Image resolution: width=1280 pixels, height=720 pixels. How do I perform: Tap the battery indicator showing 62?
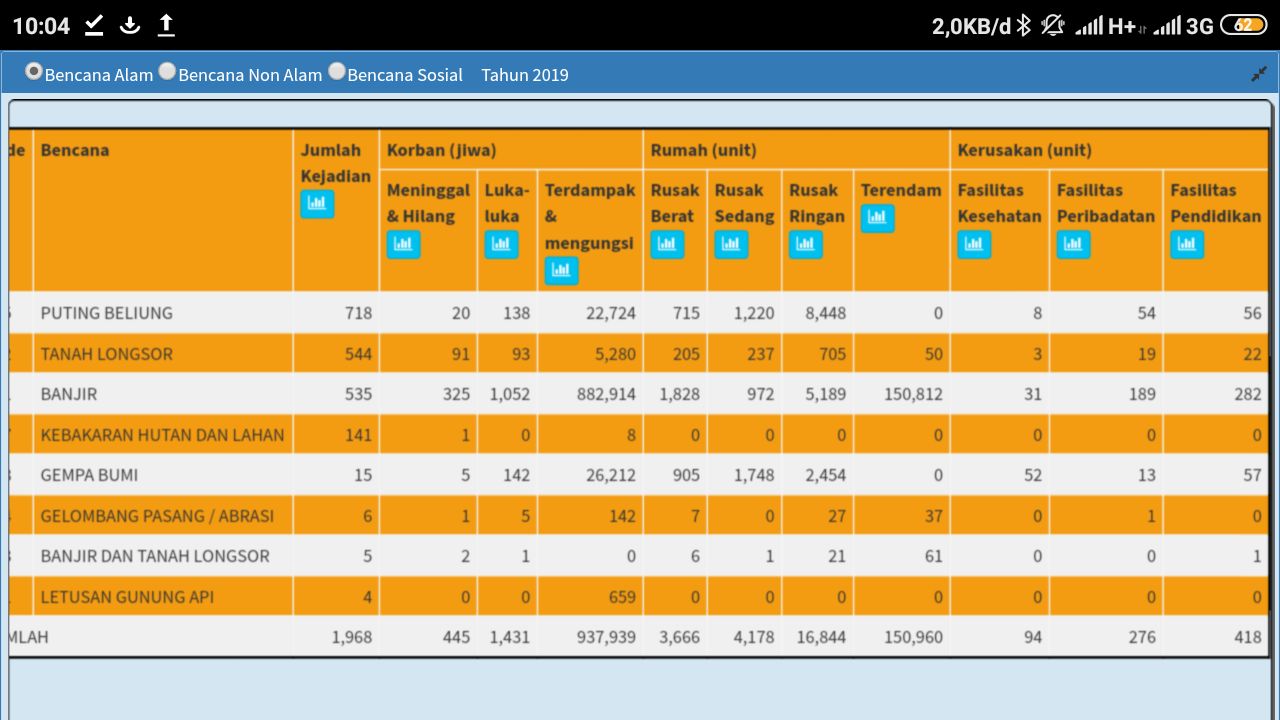pos(1244,25)
